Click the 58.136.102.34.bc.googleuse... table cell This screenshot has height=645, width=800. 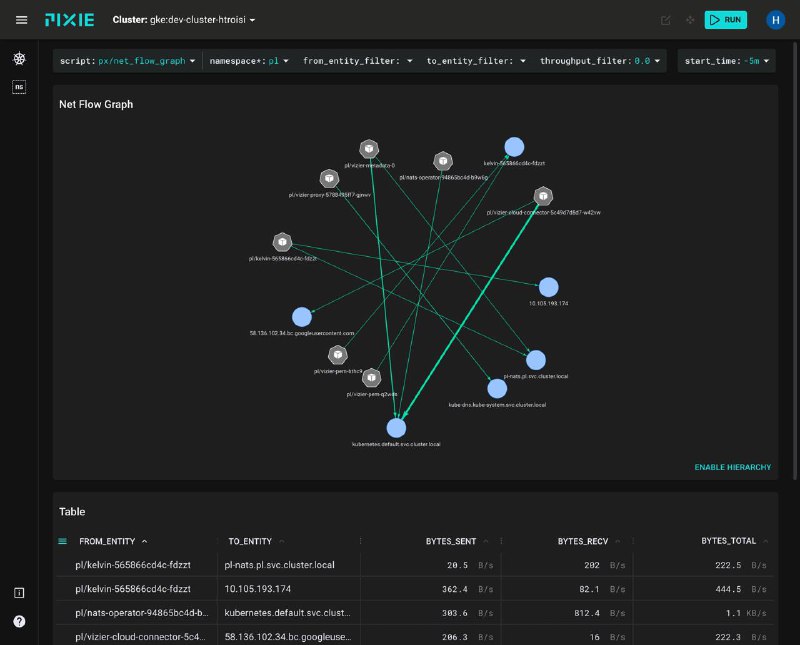(288, 637)
